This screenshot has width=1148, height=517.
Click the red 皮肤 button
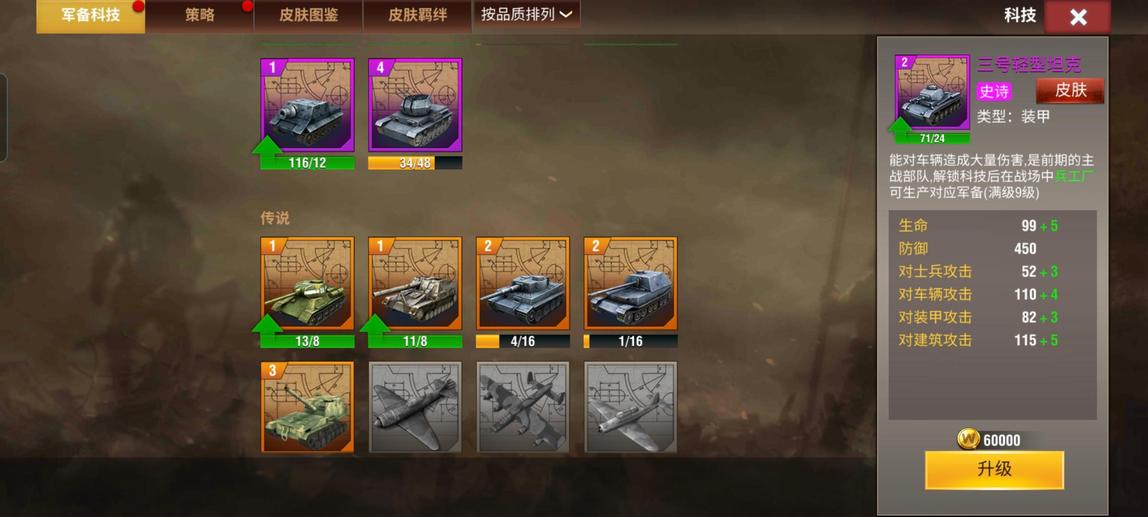(1070, 91)
